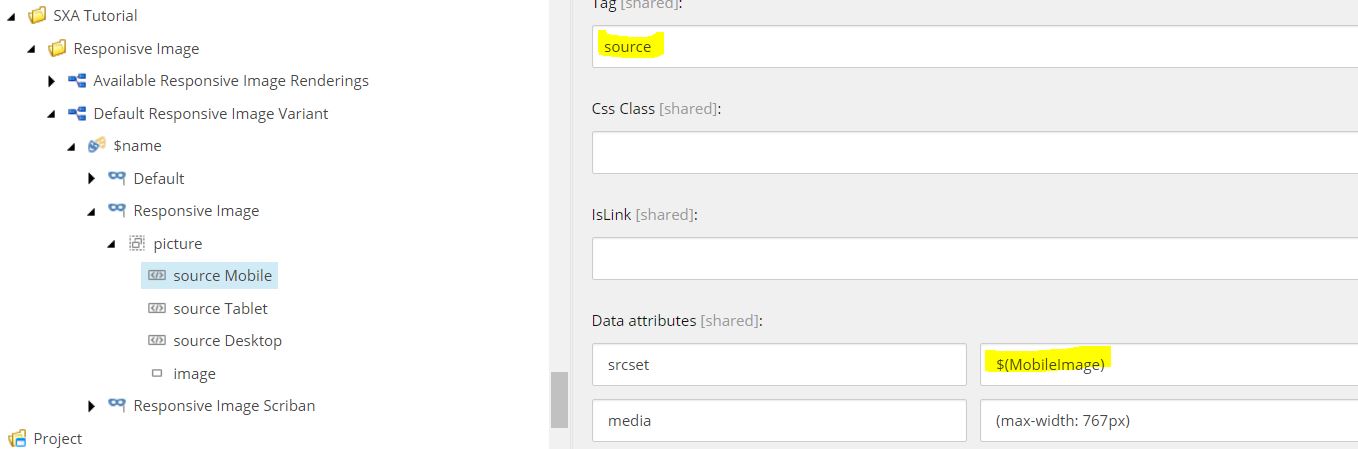
Task: Click the content tree vertical scrollbar
Action: click(559, 399)
